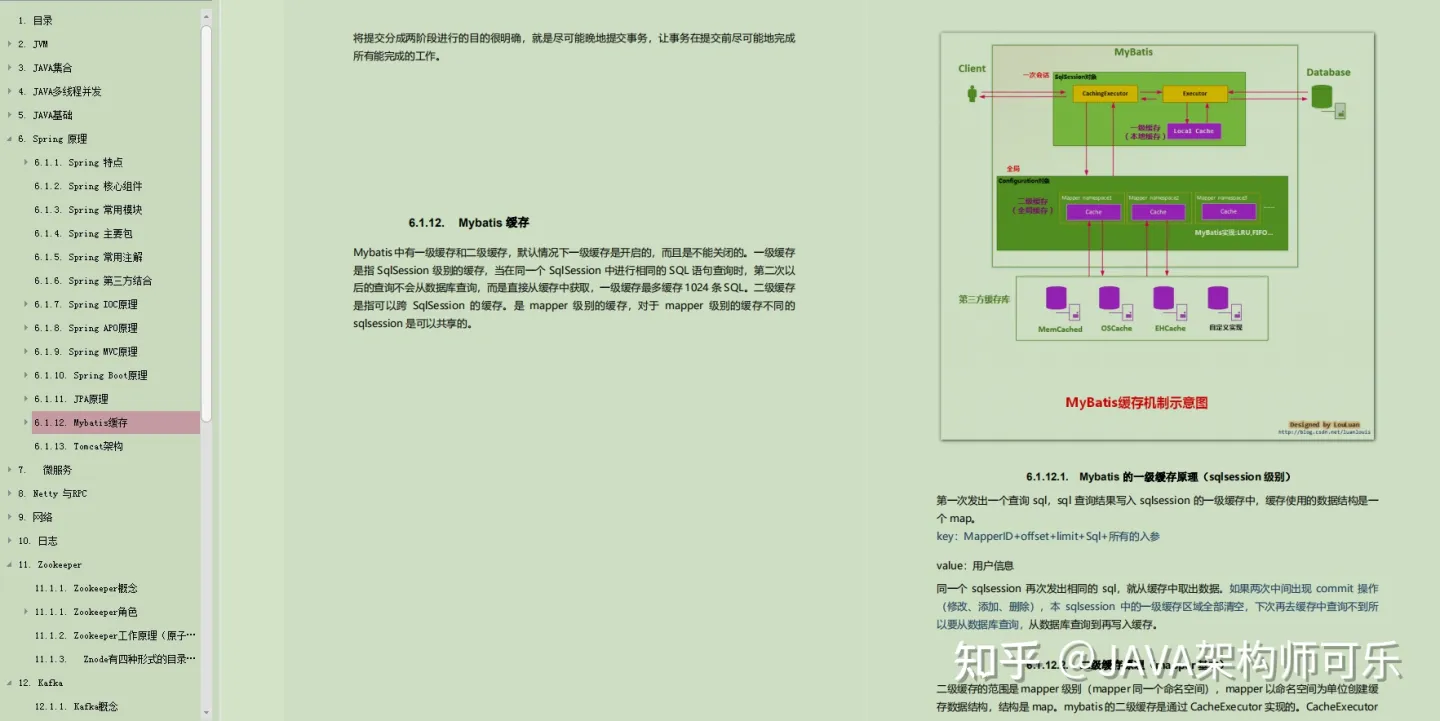1440x721 pixels.
Task: Select highlighted 6.1.12. Mybatis缓存 bookmark
Action: pos(116,422)
